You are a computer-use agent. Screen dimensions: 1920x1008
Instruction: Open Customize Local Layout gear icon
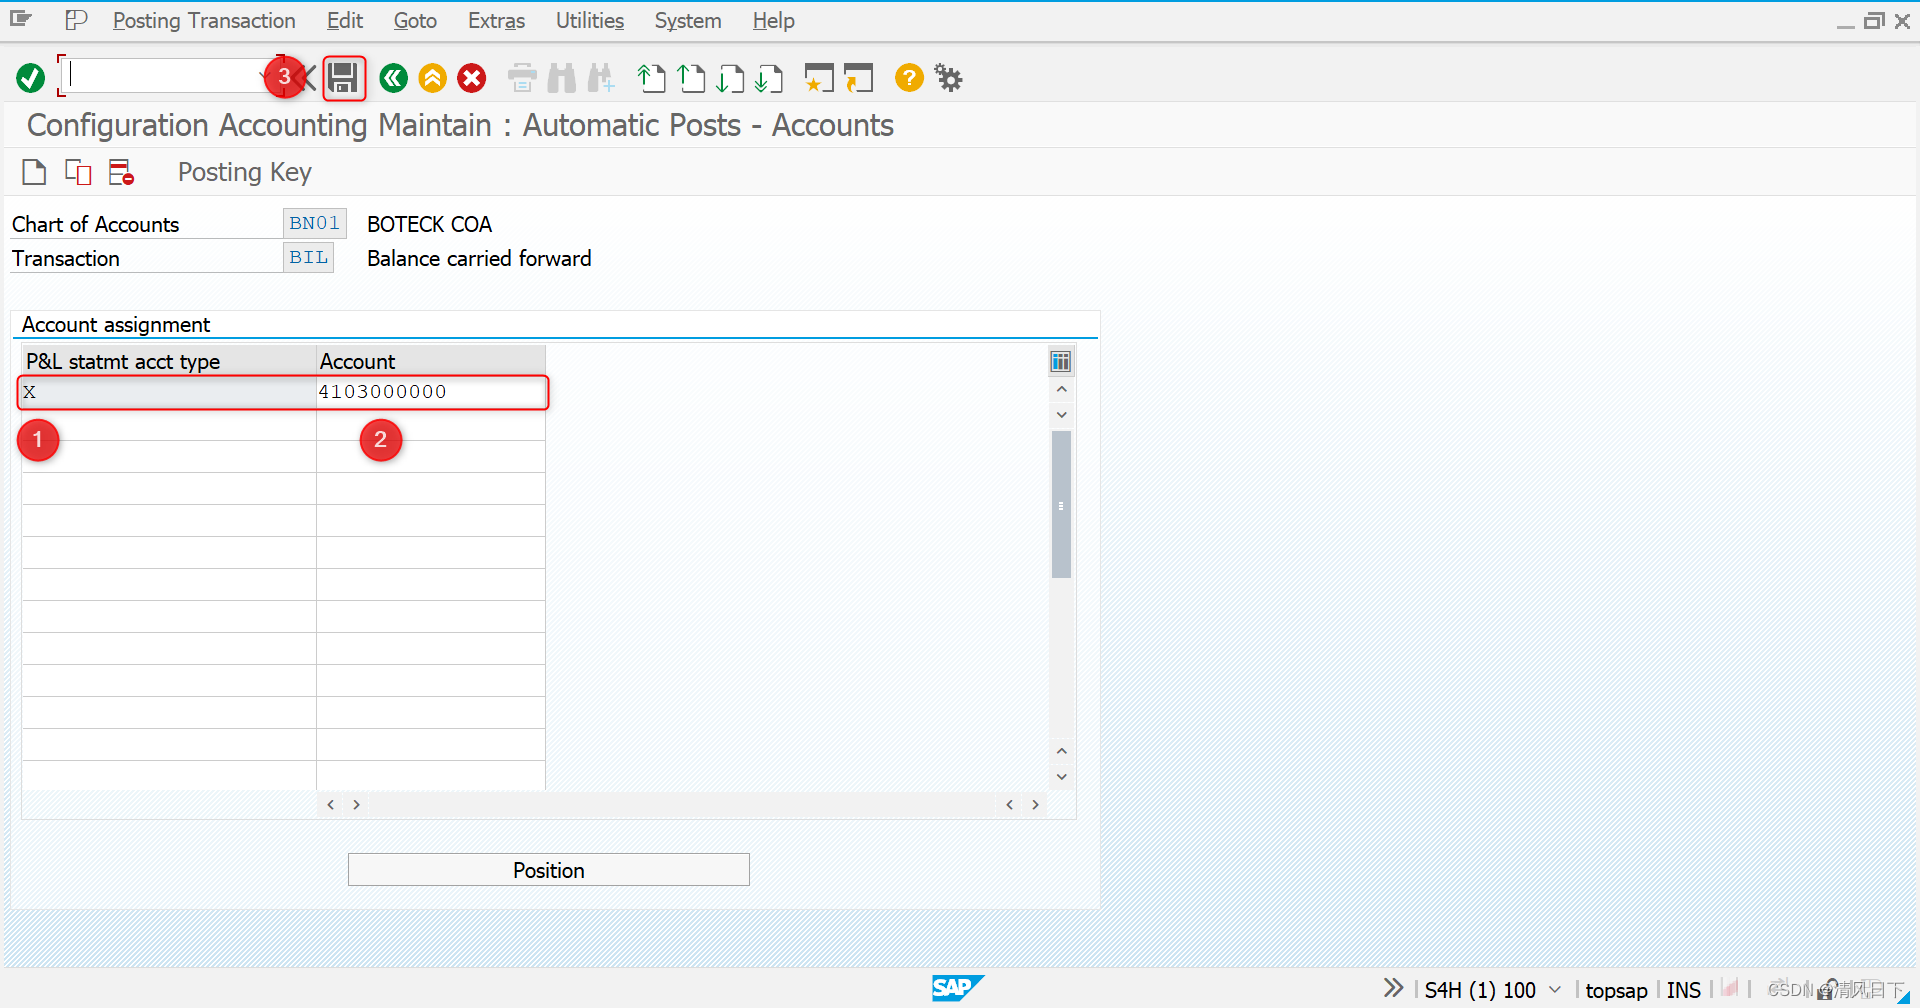coord(948,78)
